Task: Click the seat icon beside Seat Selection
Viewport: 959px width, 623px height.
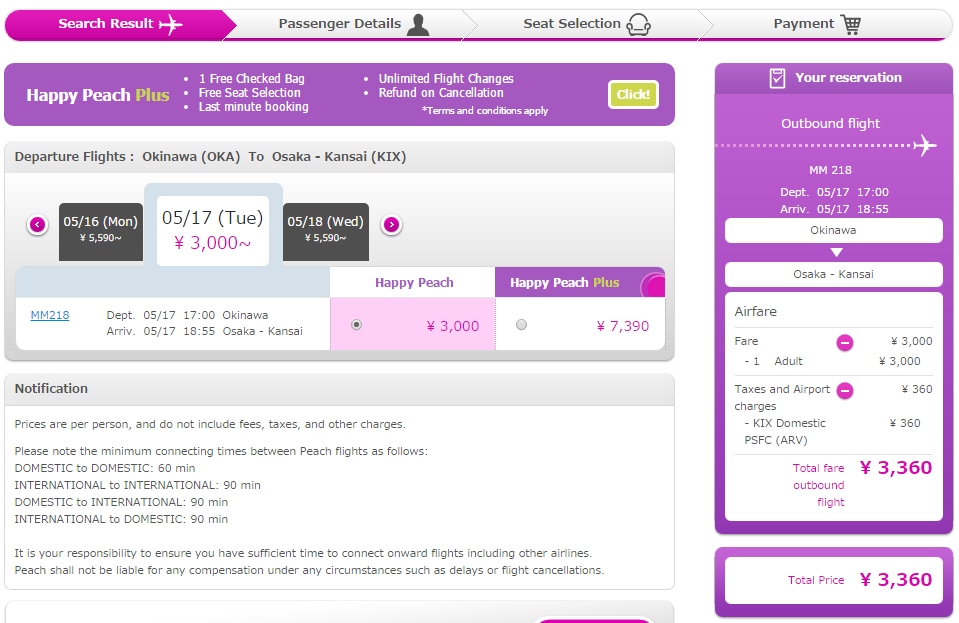Action: [x=638, y=24]
